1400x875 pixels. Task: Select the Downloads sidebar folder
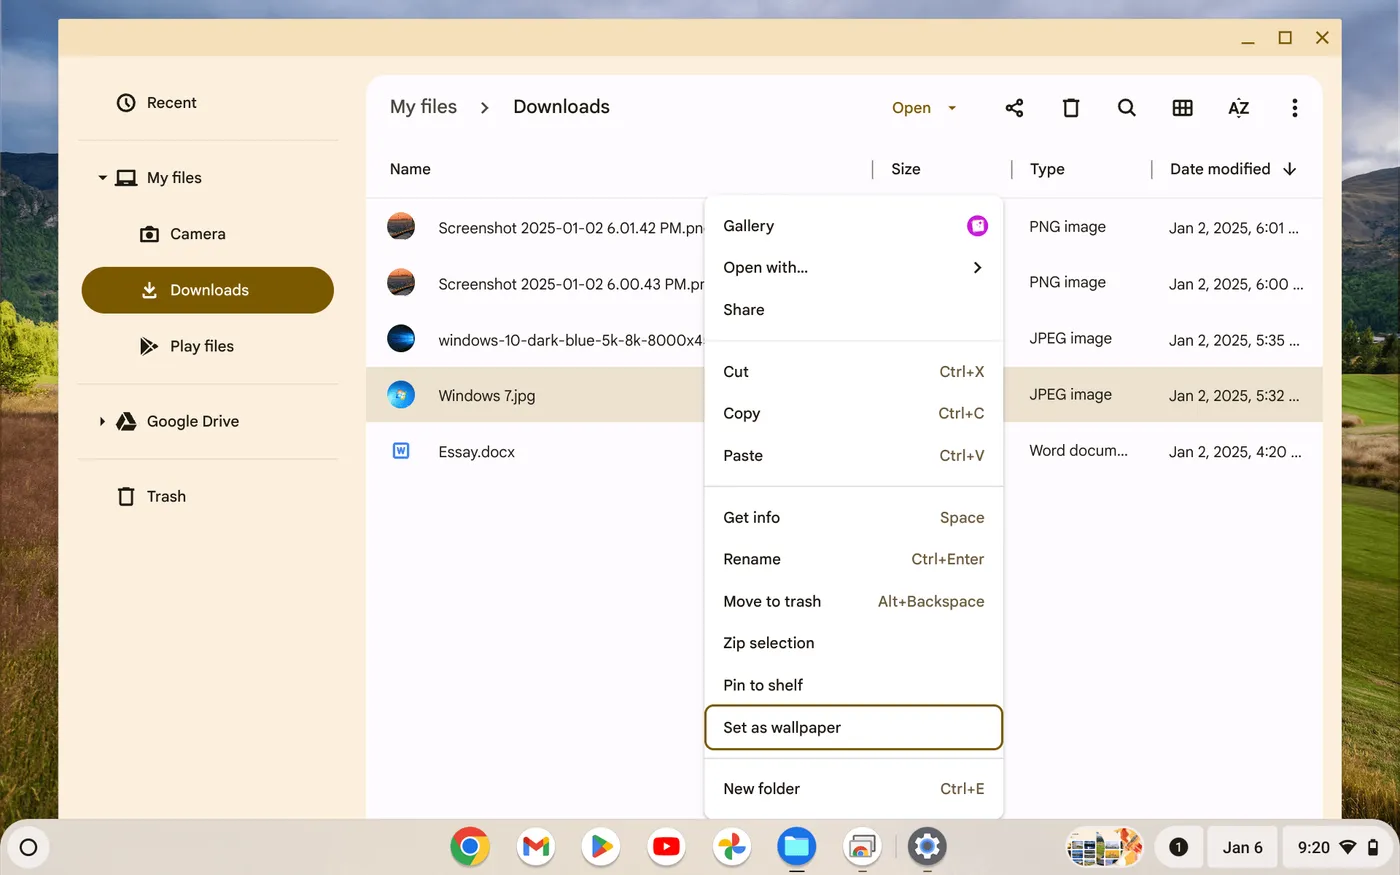click(208, 290)
